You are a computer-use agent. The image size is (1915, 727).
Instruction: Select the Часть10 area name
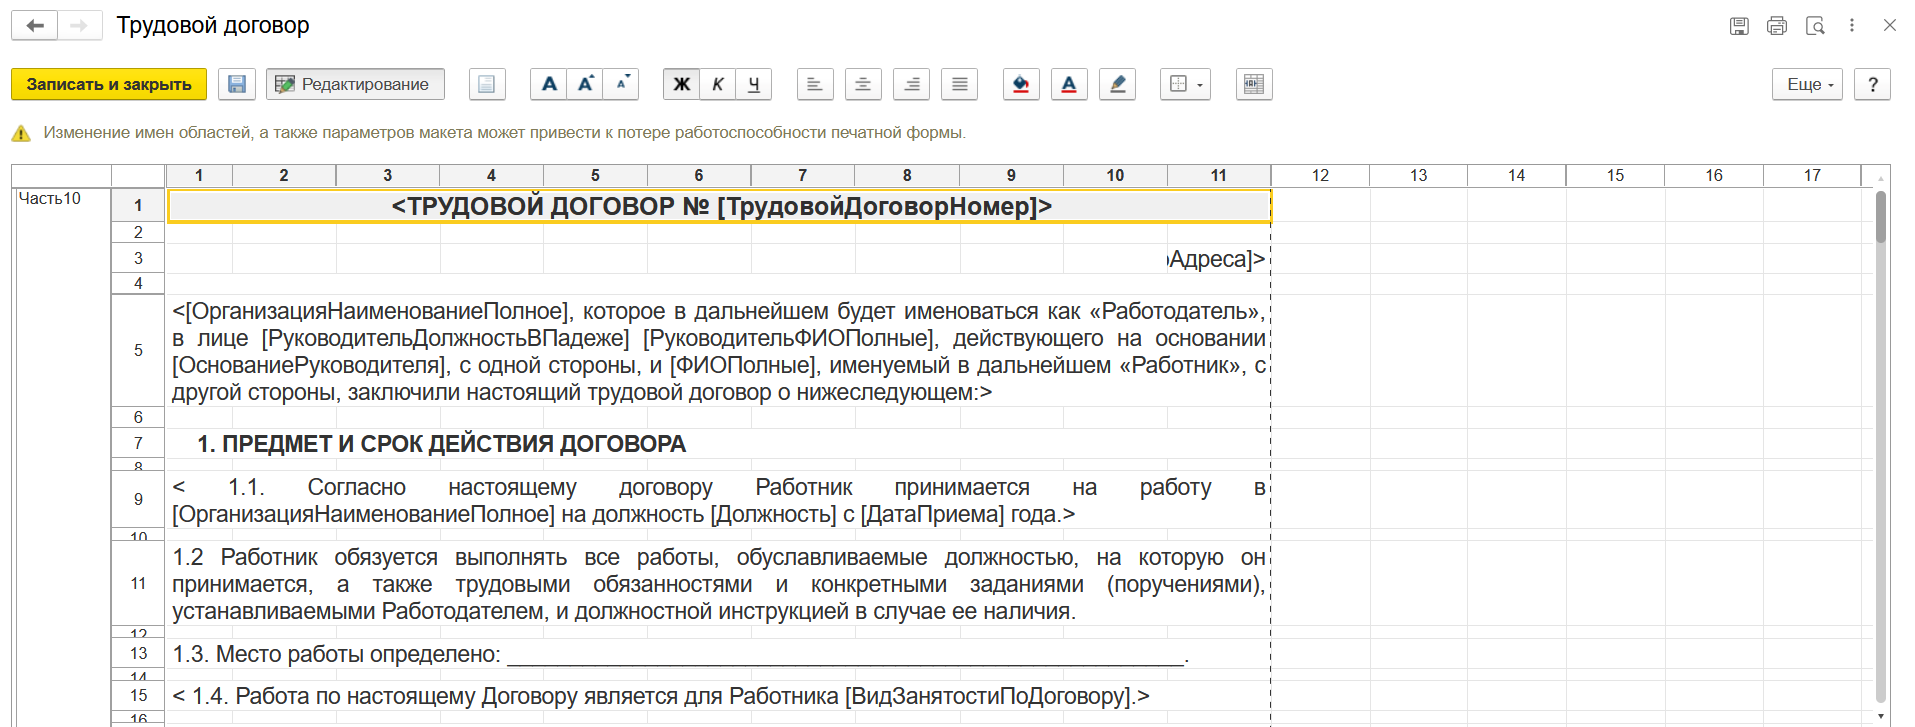pyautogui.click(x=50, y=198)
